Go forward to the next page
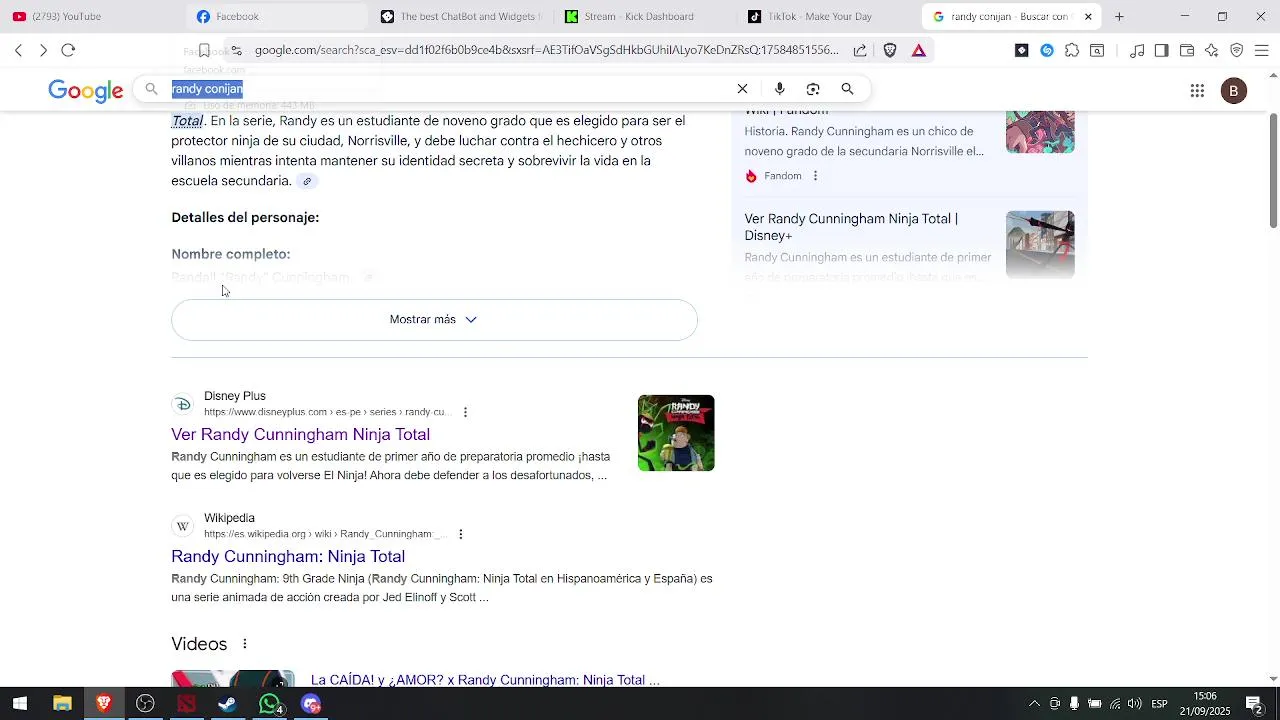This screenshot has width=1280, height=720. pyautogui.click(x=43, y=50)
